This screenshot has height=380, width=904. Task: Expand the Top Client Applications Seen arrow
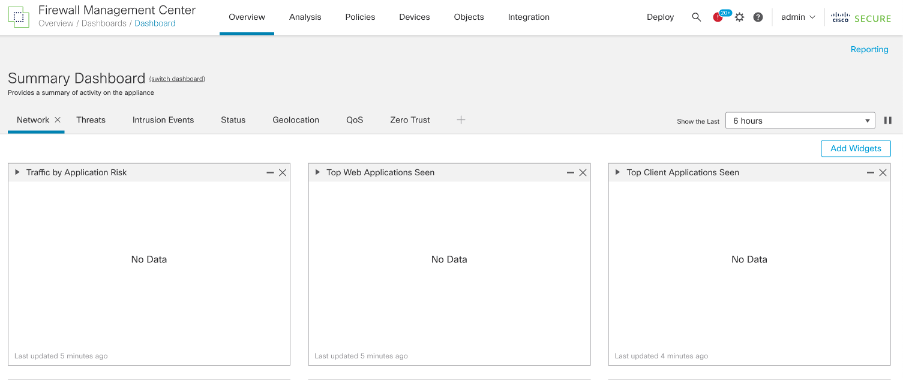[618, 172]
